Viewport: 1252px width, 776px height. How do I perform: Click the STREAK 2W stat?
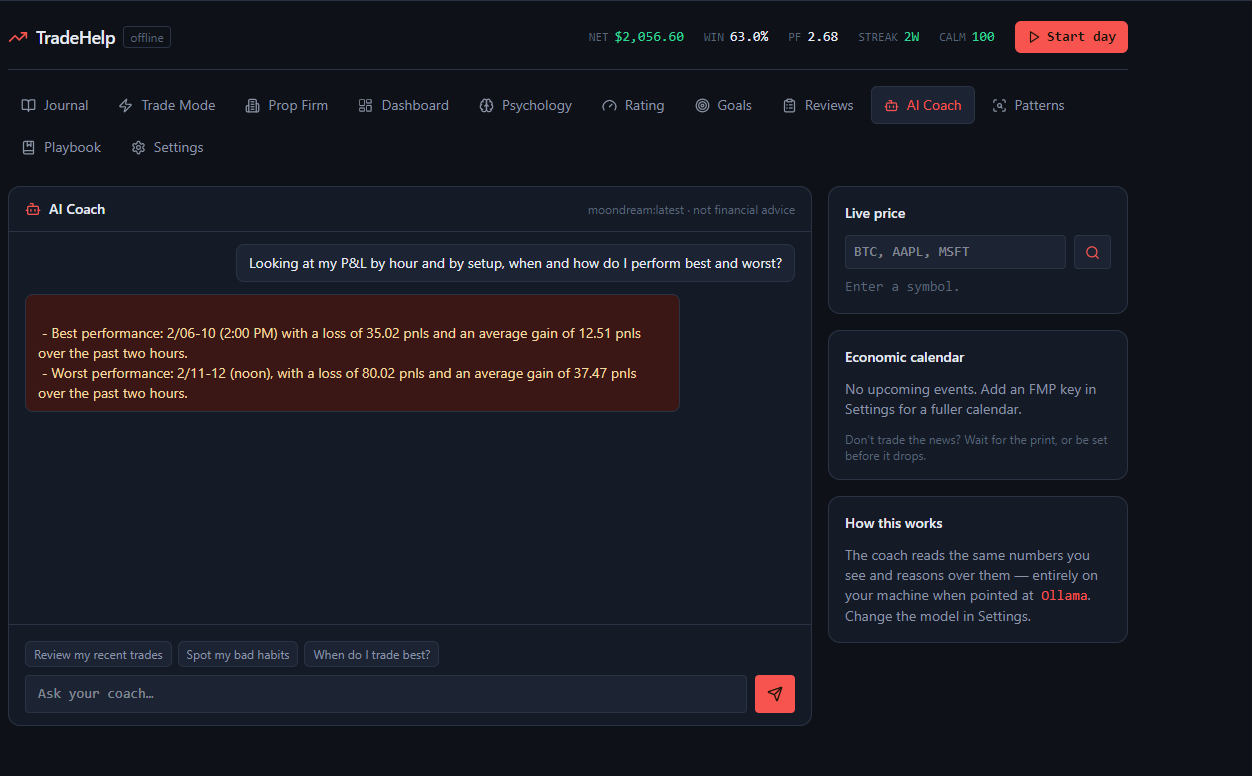click(889, 37)
